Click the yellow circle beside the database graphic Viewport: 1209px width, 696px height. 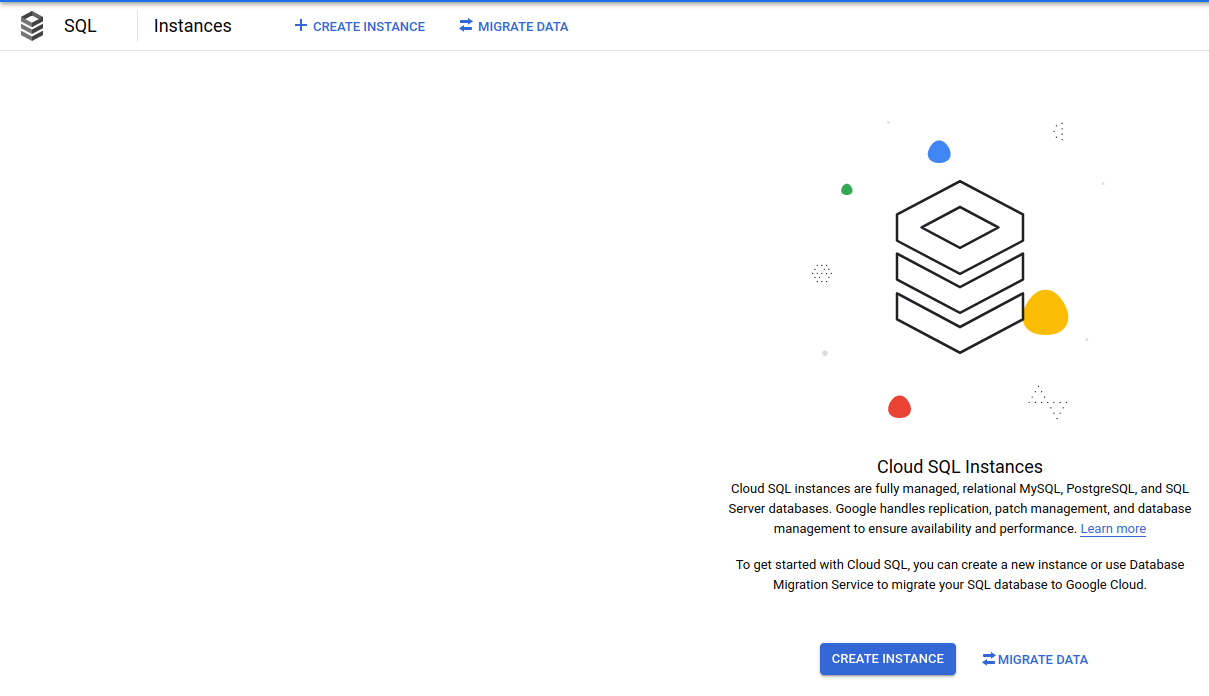(x=1045, y=313)
